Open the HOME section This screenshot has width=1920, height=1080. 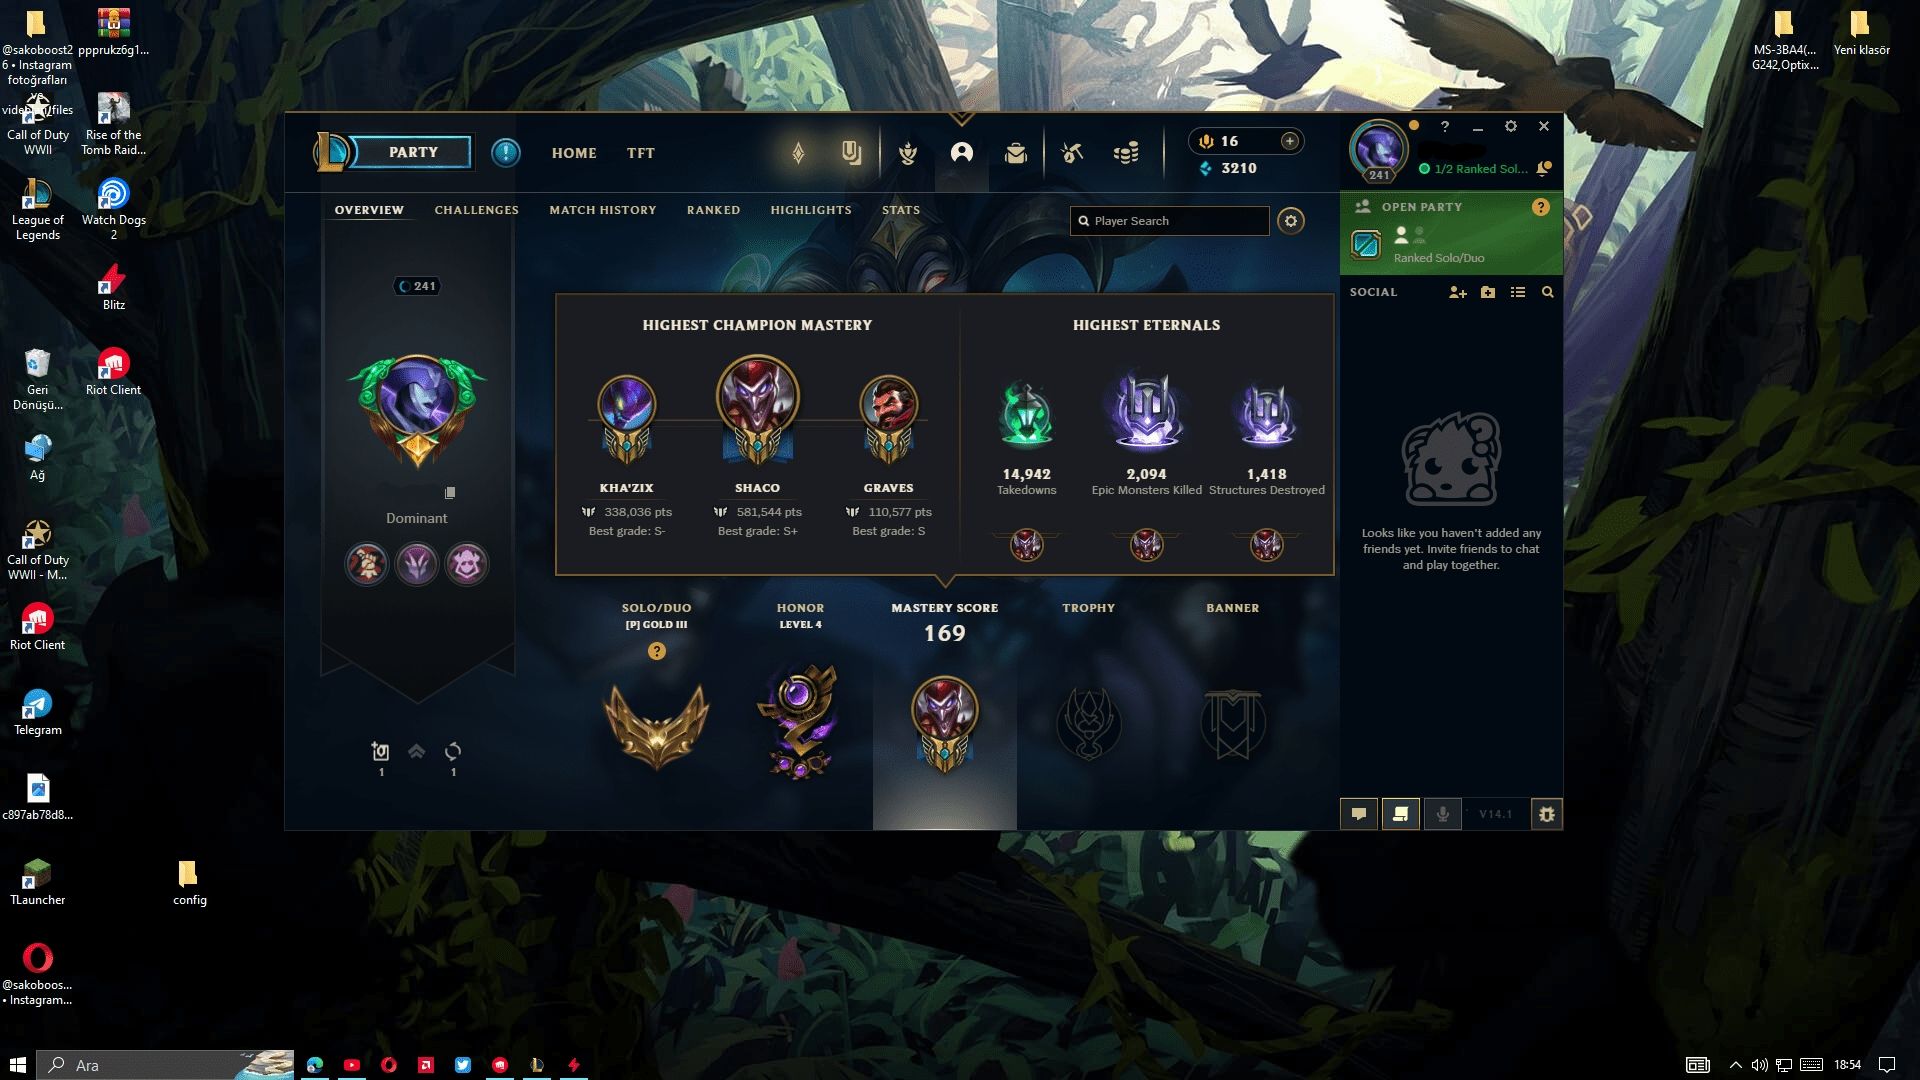click(x=574, y=153)
